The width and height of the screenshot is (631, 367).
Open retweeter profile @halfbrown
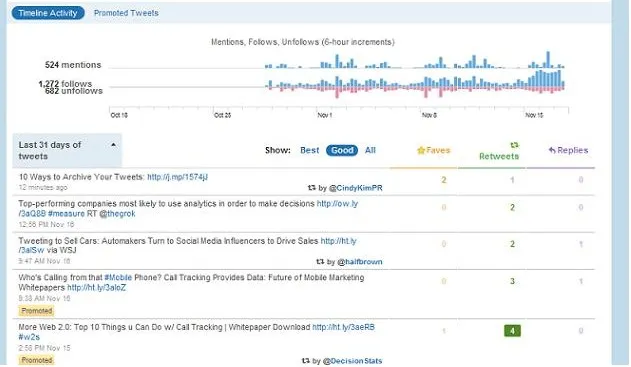(360, 262)
